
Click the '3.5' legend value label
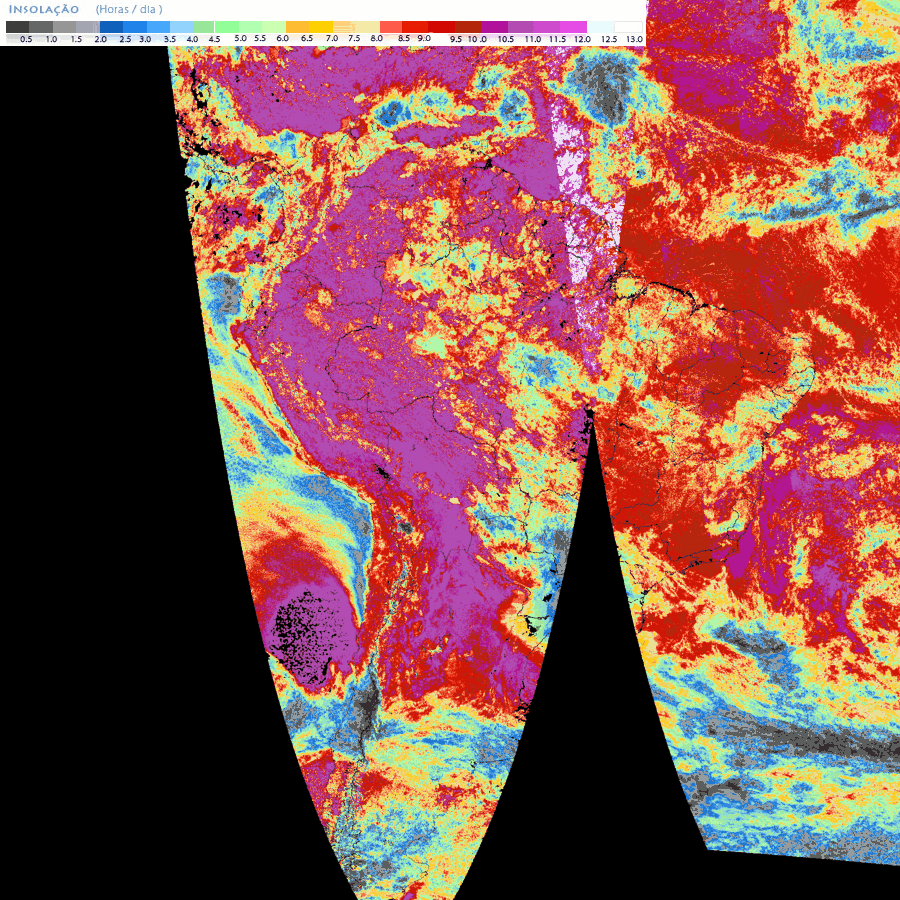point(170,39)
